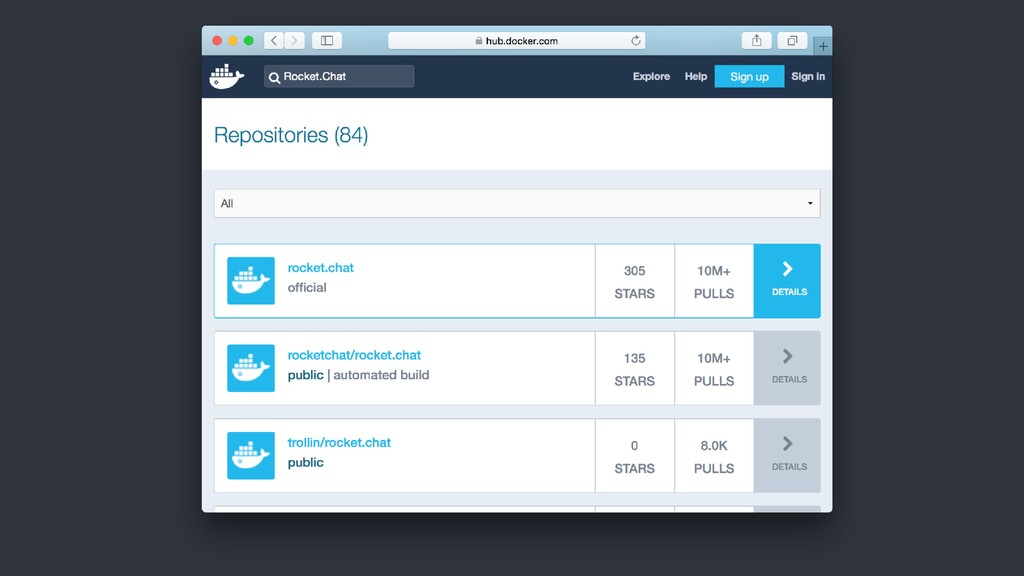This screenshot has height=576, width=1024.
Task: Open the Safari share button
Action: tap(756, 40)
